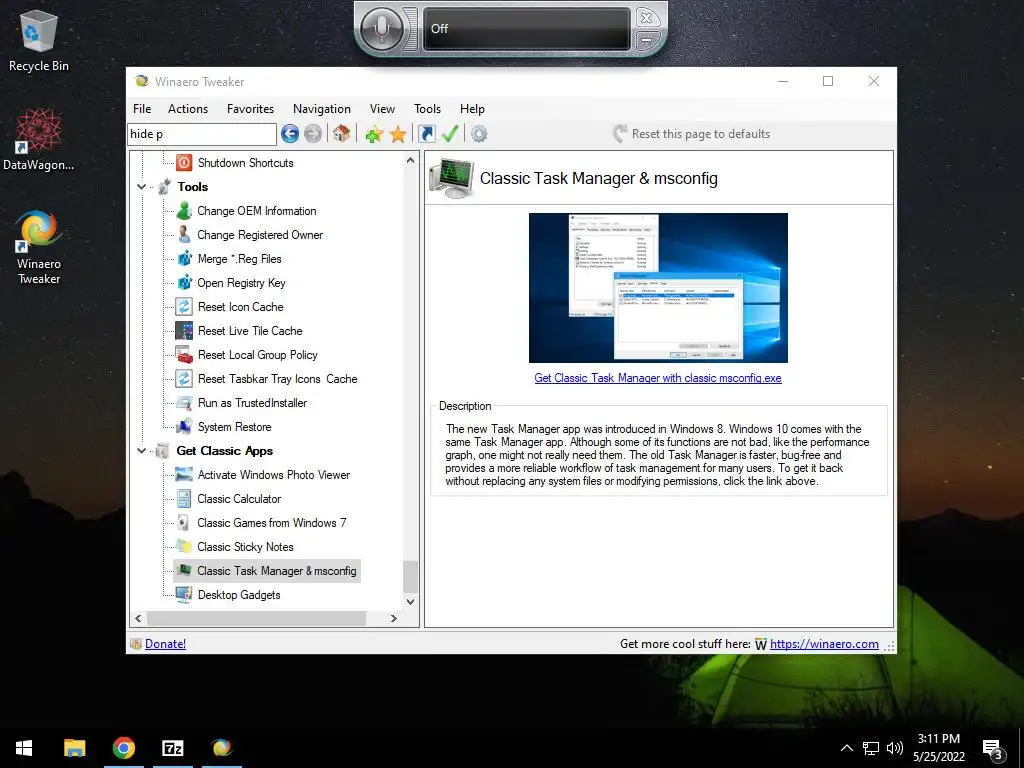Open the Favorites menu
This screenshot has height=768, width=1024.
250,109
